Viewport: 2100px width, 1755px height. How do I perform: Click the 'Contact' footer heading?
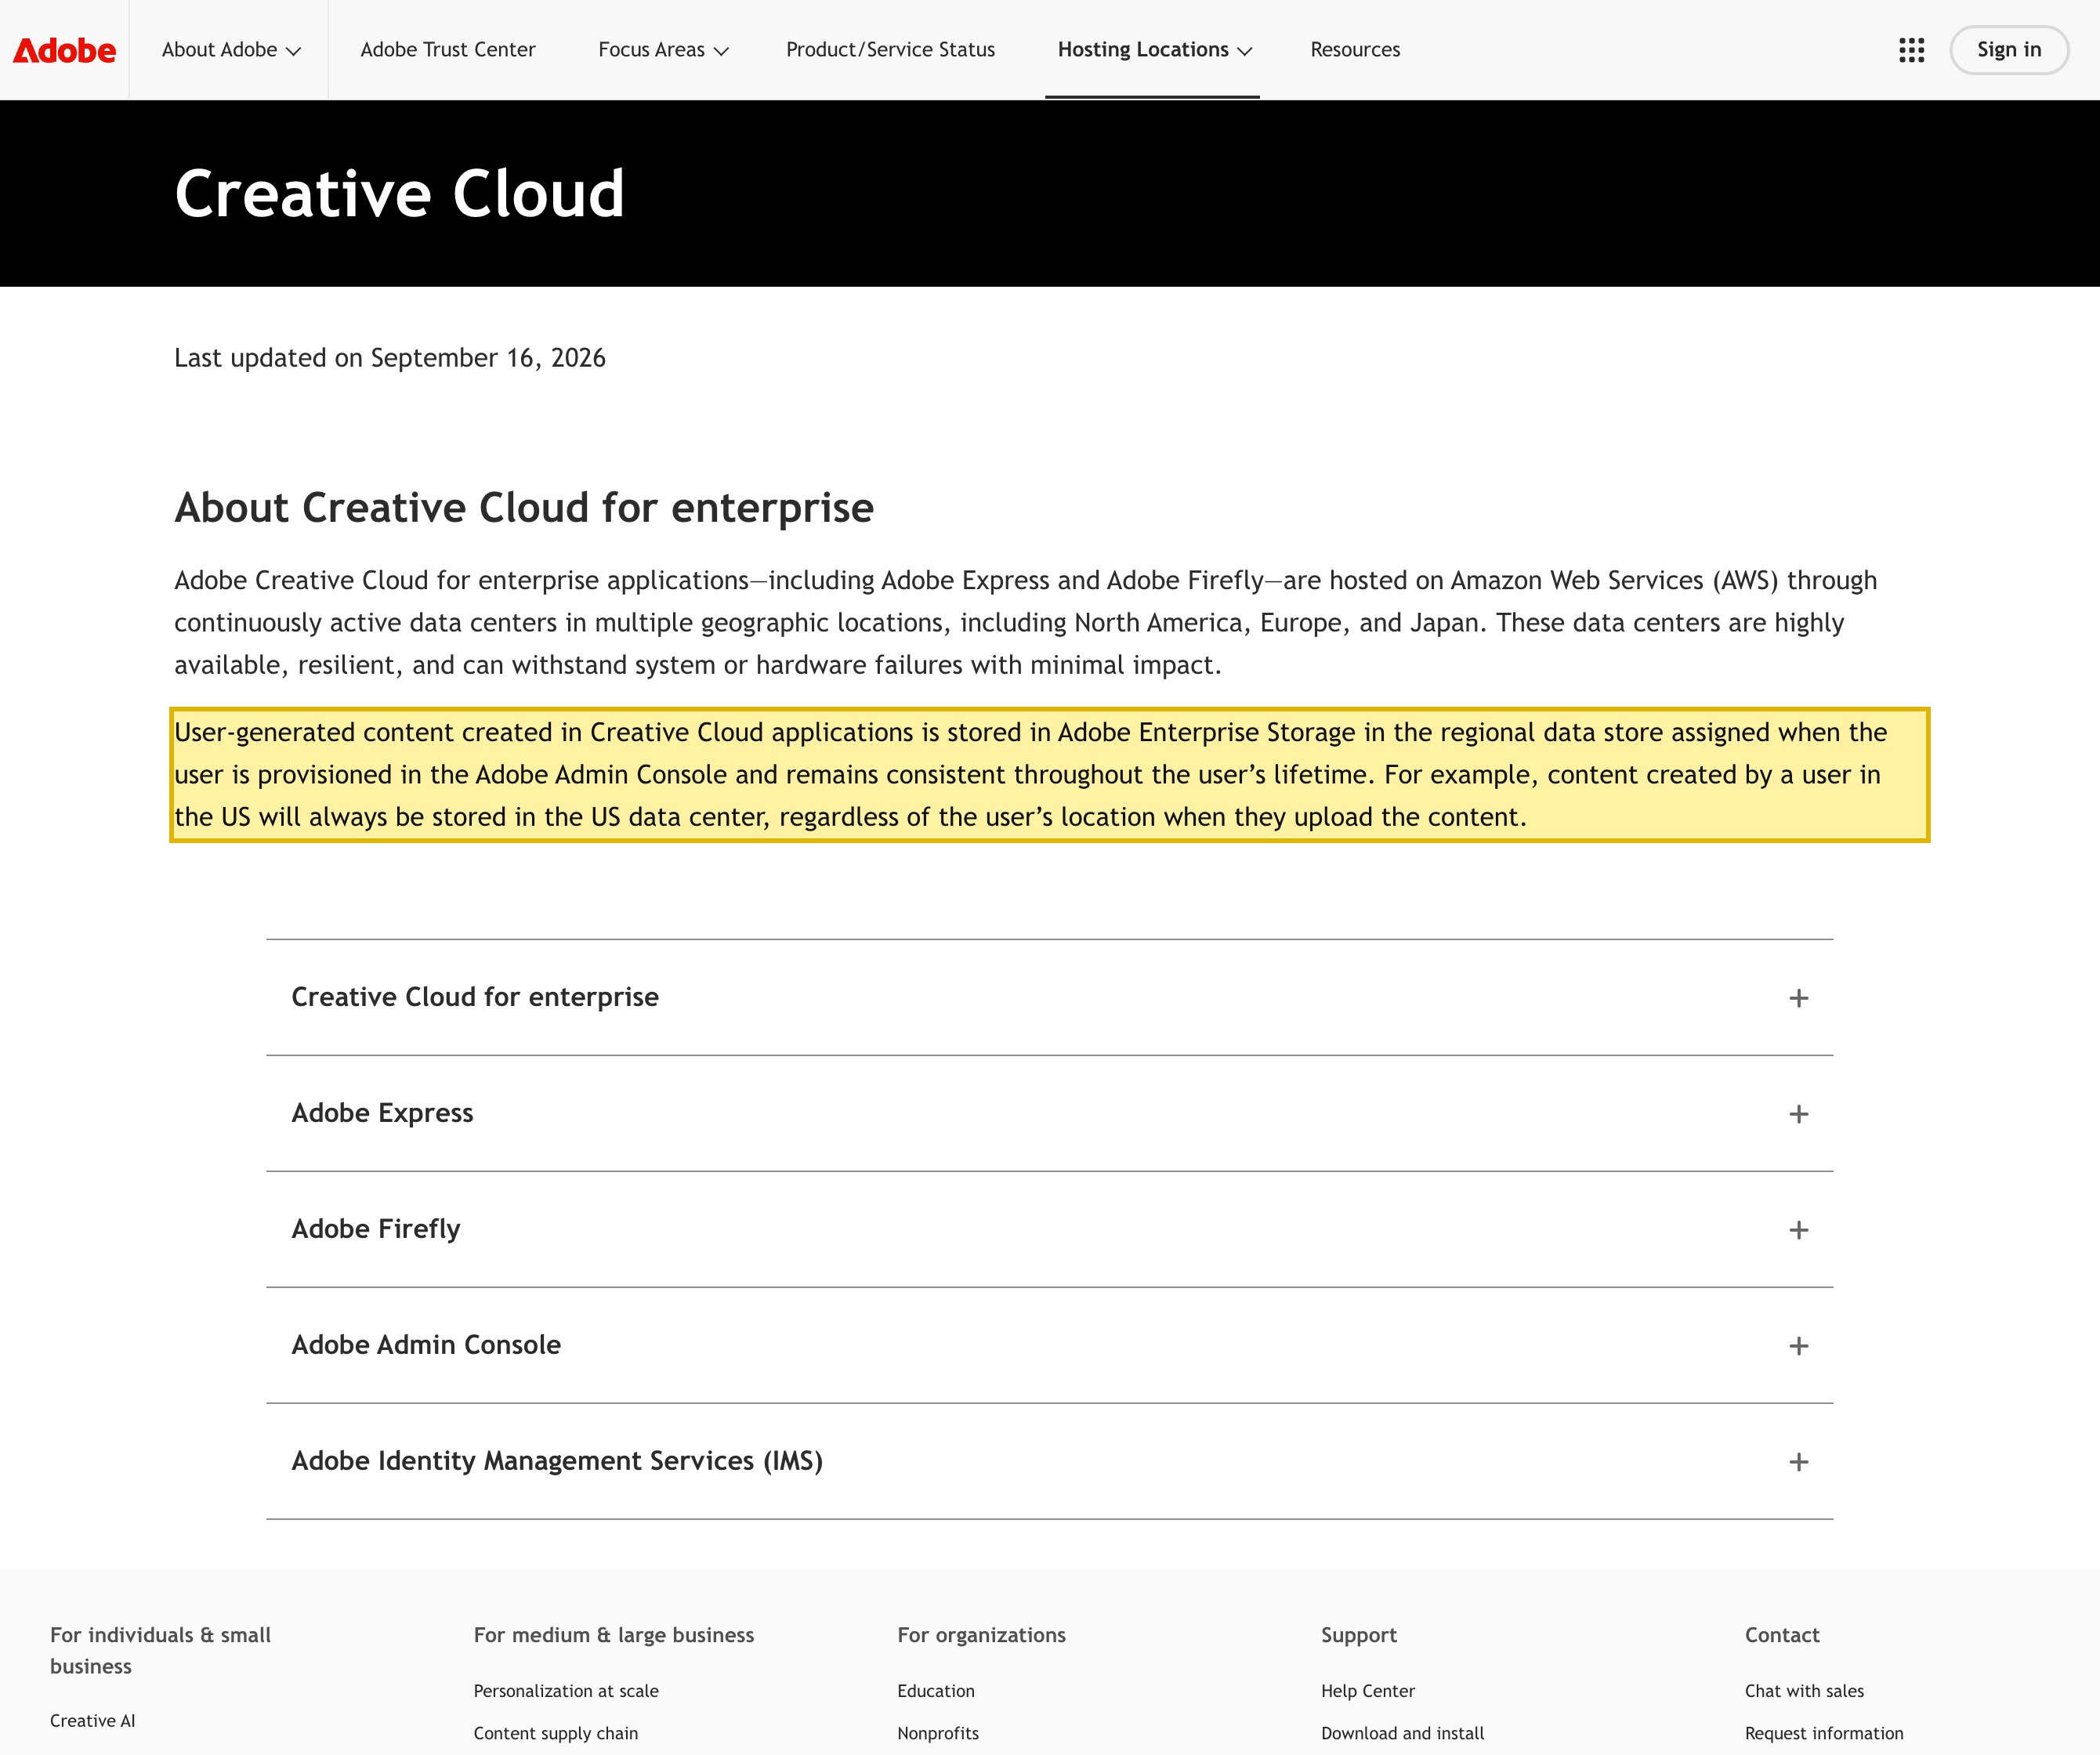(1782, 1635)
